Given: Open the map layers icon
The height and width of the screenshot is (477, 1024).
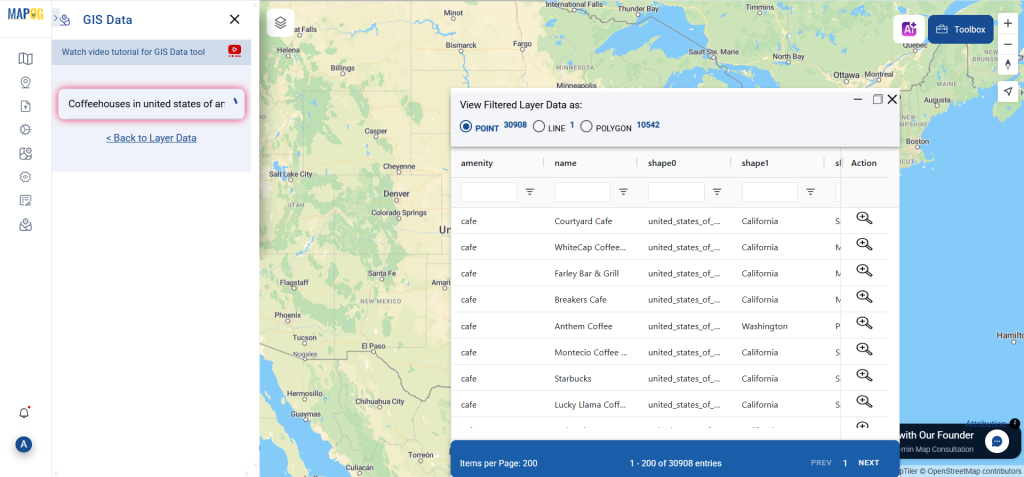Looking at the screenshot, I should (281, 23).
